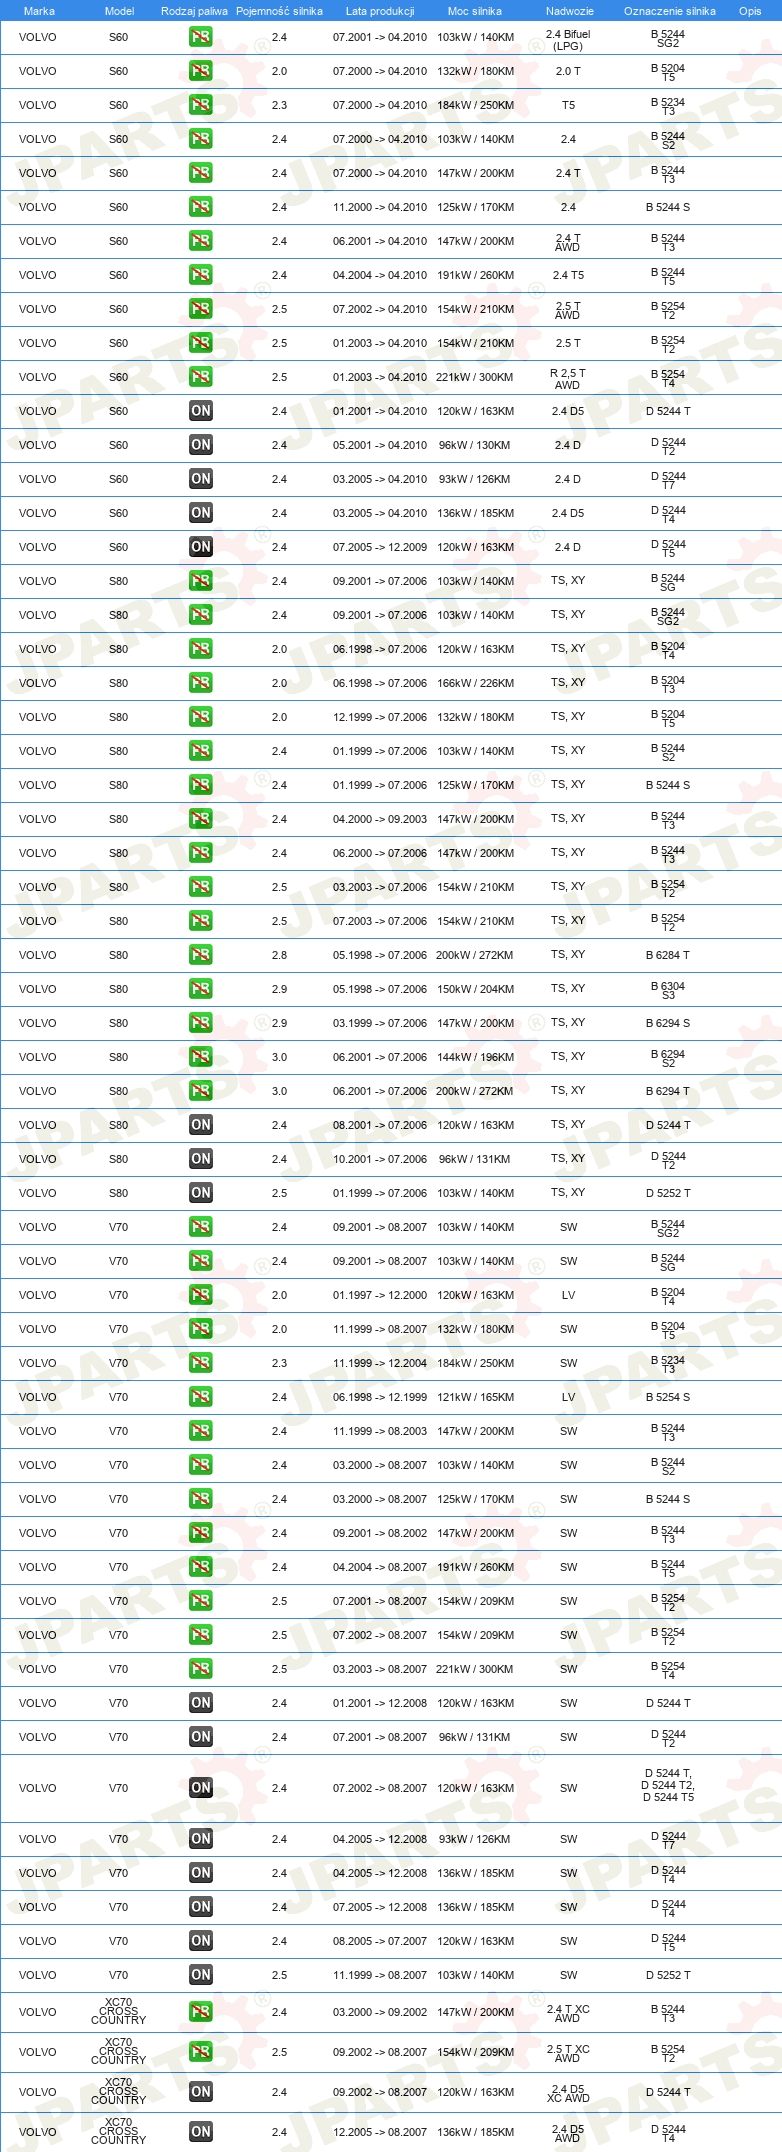Click ON icon in S60 07.2005 -> 12.2009 row
The image size is (782, 2152).
pyautogui.click(x=201, y=547)
